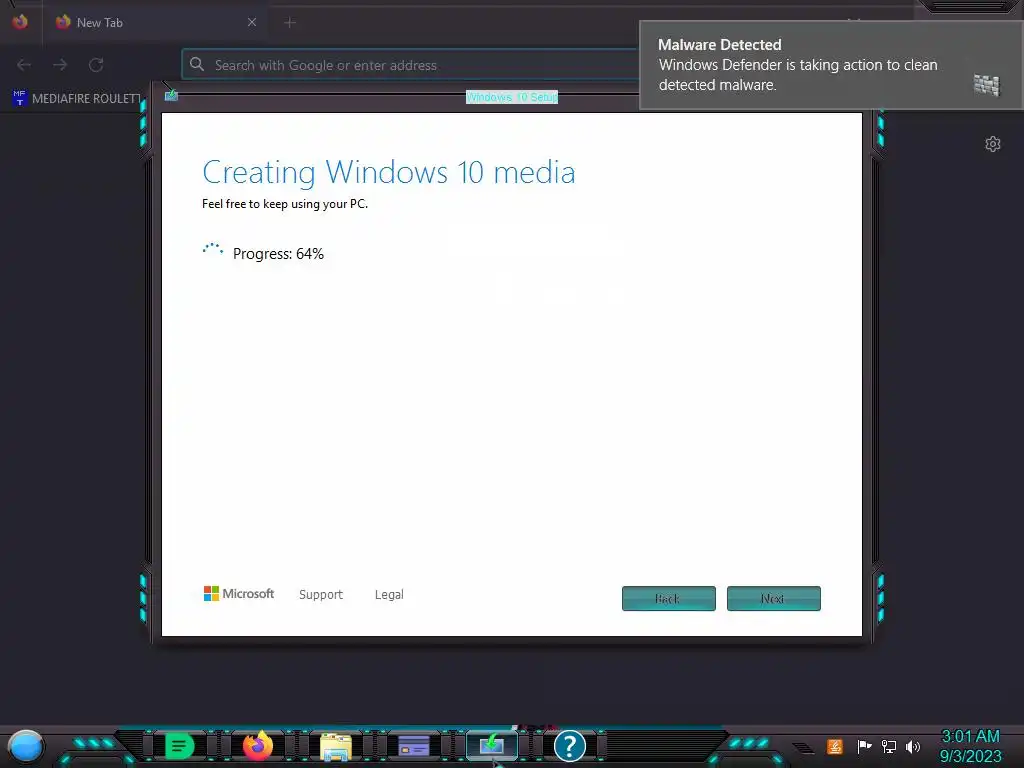Click the Malware Detected notification
This screenshot has width=1024, height=768.
[831, 65]
